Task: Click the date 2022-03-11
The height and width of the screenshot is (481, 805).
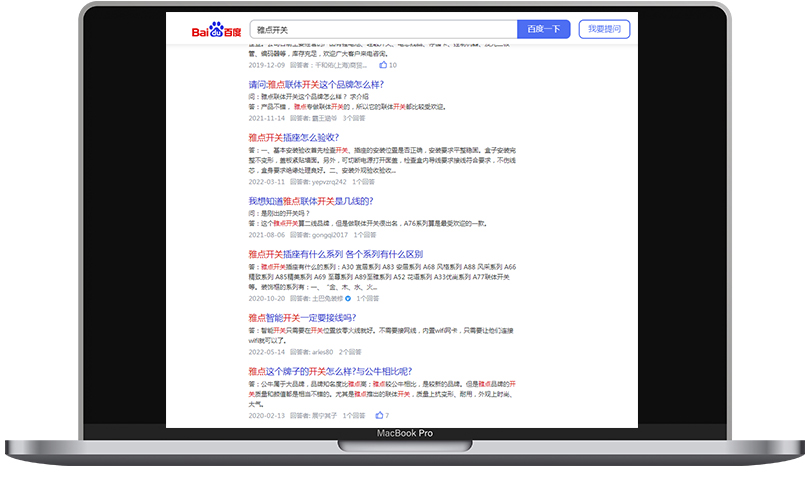Action: [x=266, y=182]
